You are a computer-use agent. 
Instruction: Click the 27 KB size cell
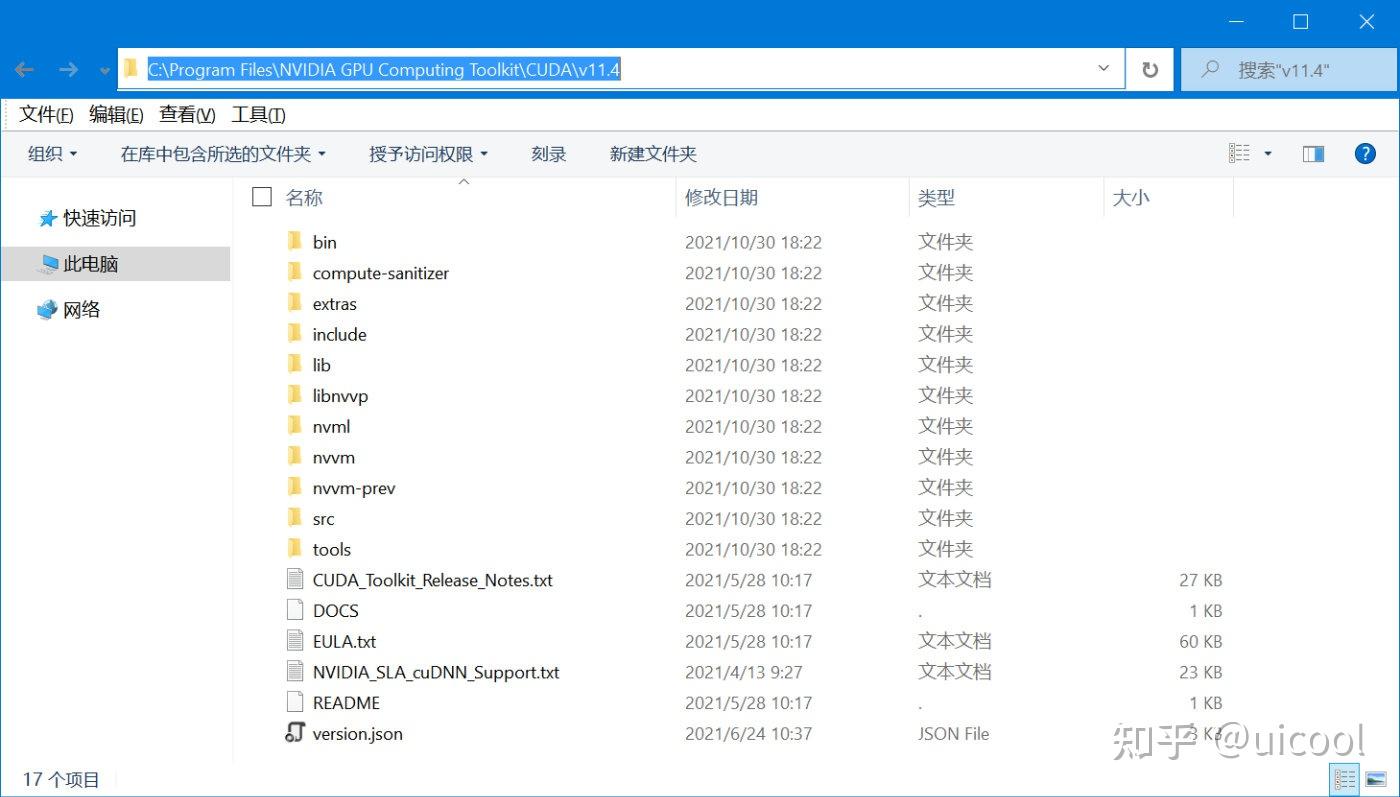click(x=1200, y=580)
